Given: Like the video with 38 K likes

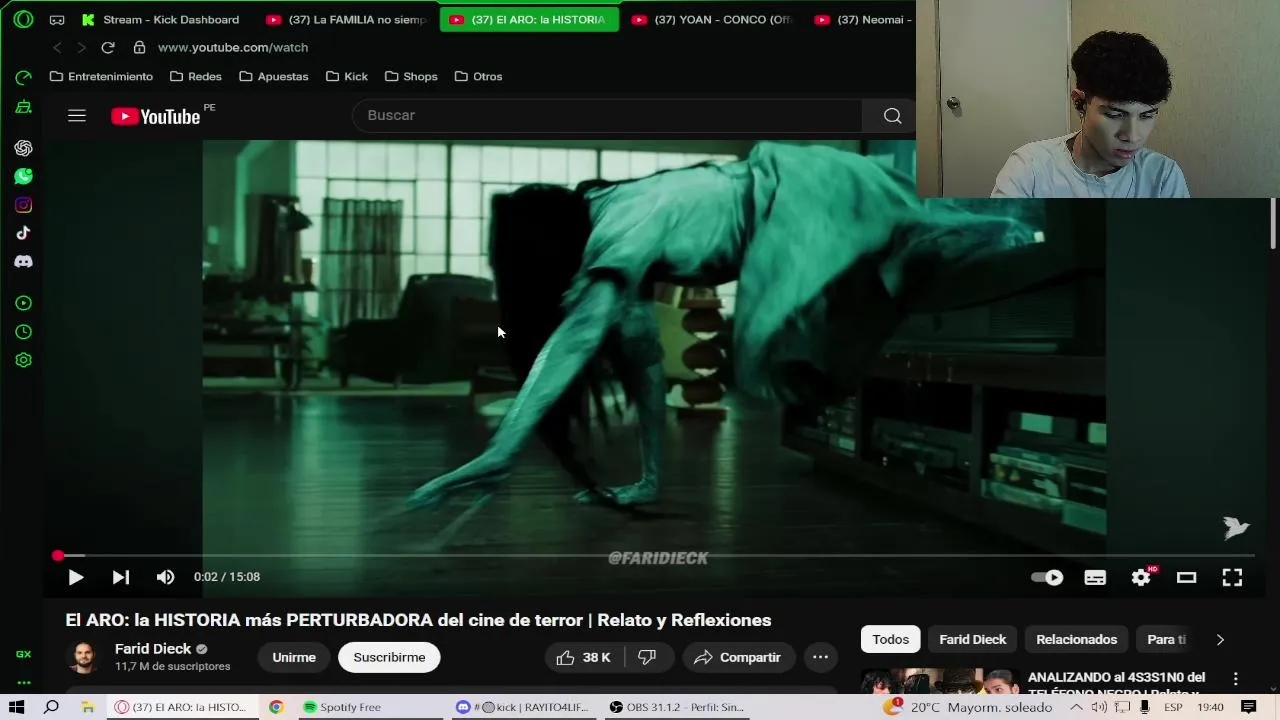Looking at the screenshot, I should [584, 657].
